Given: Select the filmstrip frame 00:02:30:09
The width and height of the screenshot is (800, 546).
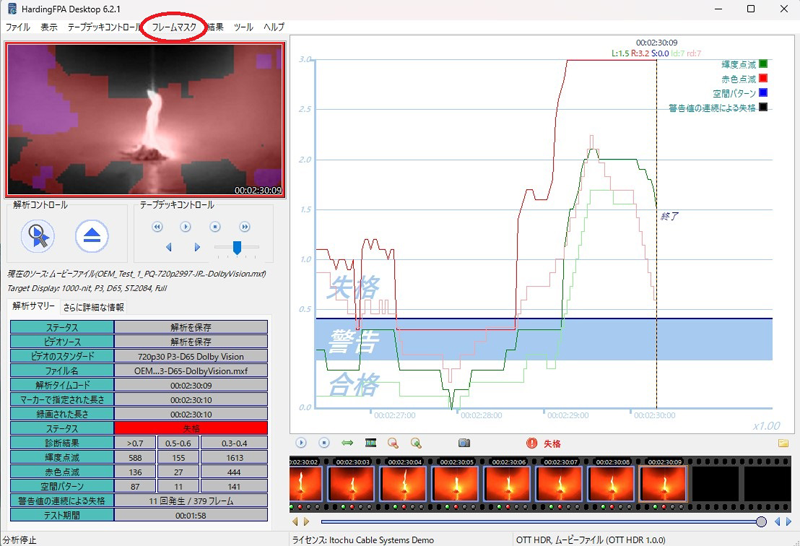Looking at the screenshot, I should click(664, 483).
